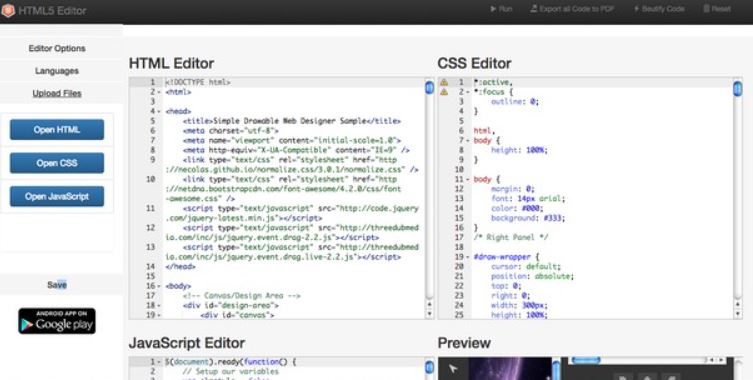Export all Code to PDF
Image resolution: width=753 pixels, height=380 pixels.
(x=572, y=9)
